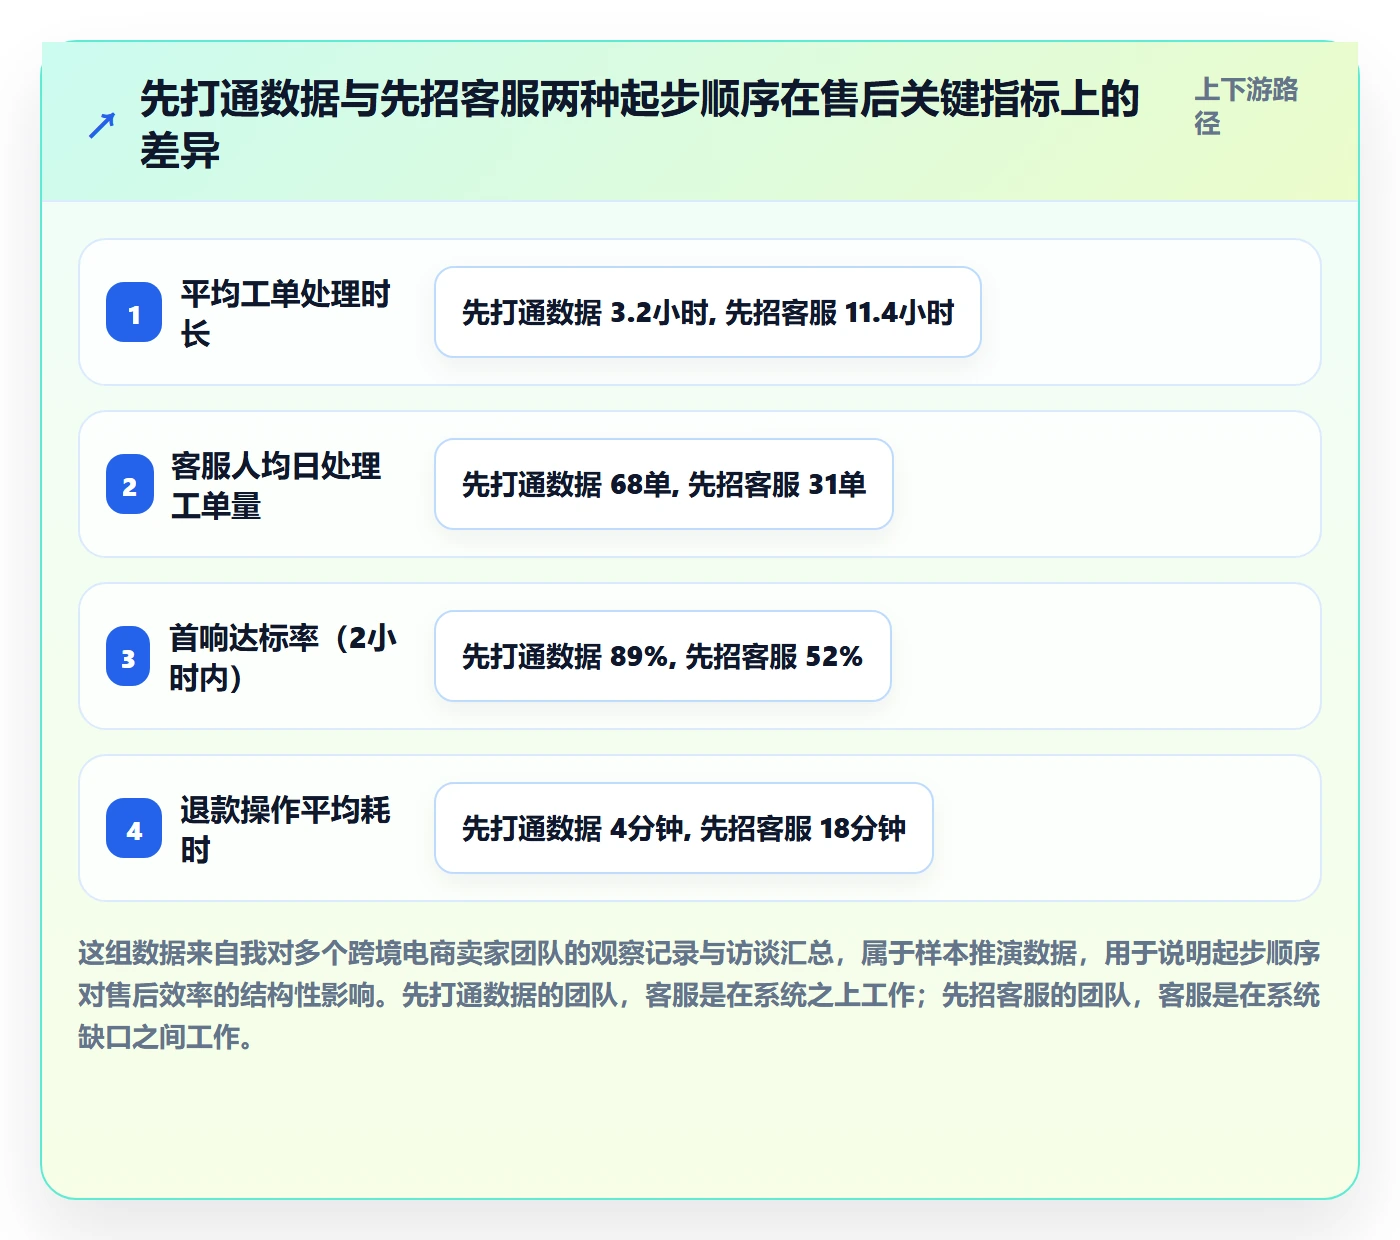
Task: Select the 平均工单处理时长 label
Action: (285, 313)
